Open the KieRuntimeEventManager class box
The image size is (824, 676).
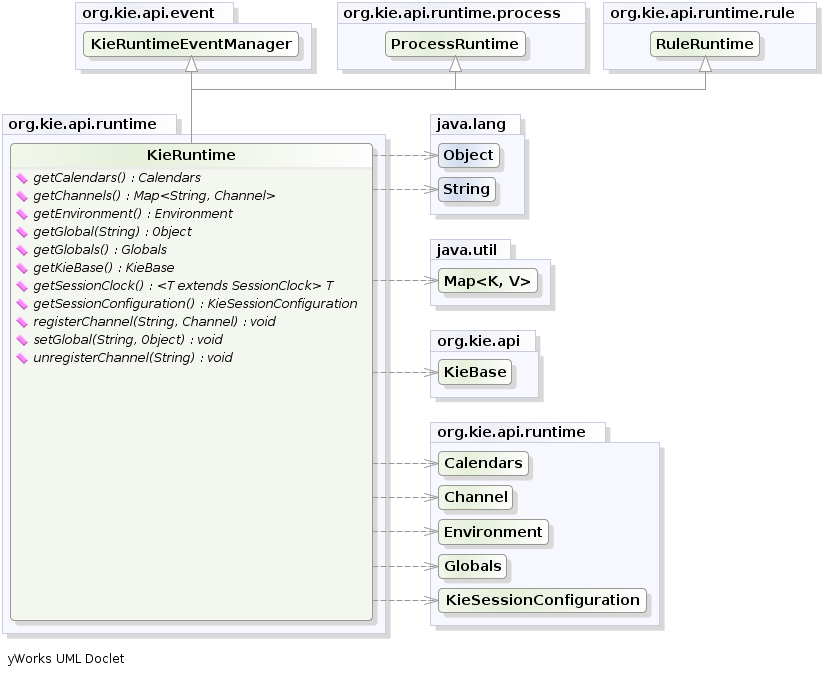(191, 44)
